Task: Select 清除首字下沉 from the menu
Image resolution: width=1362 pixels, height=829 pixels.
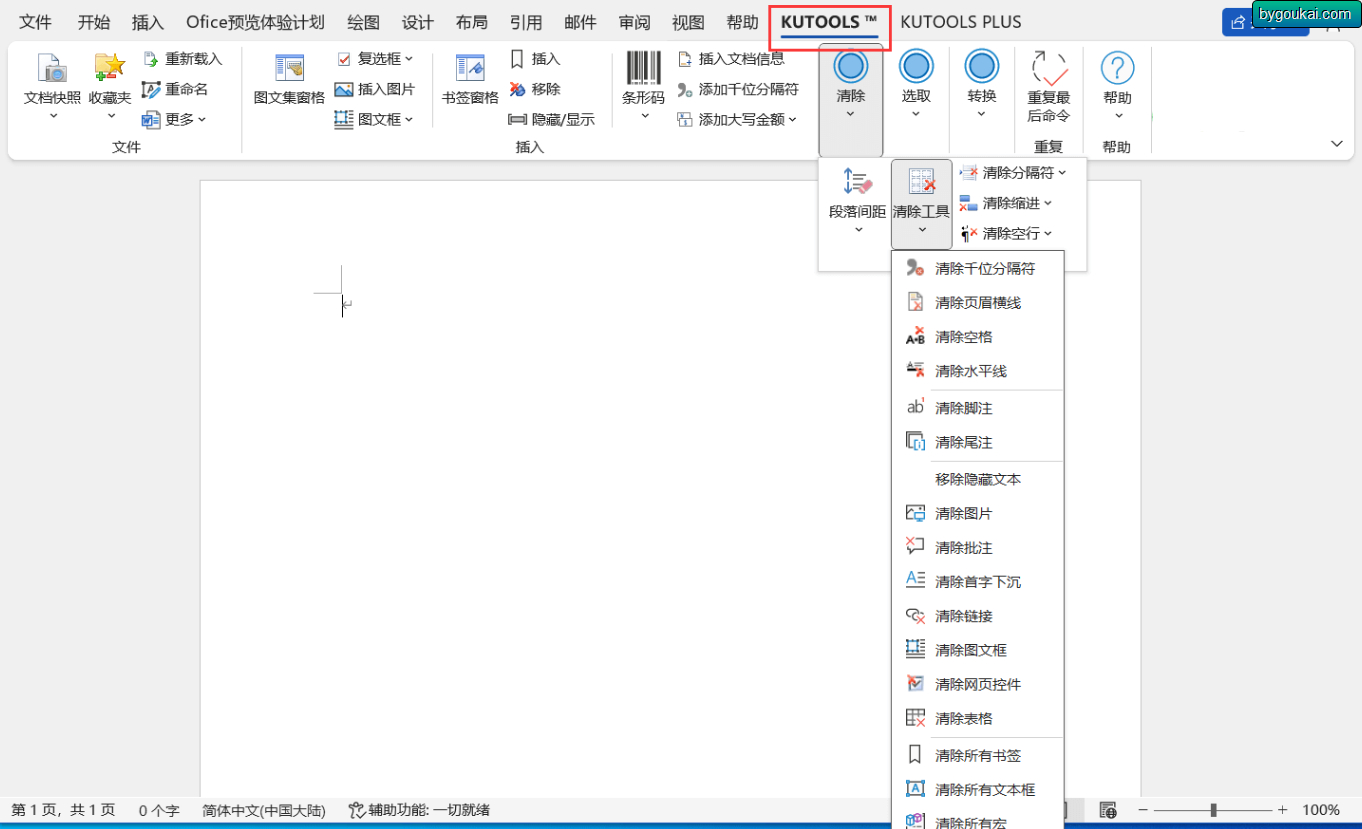Action: 977,582
